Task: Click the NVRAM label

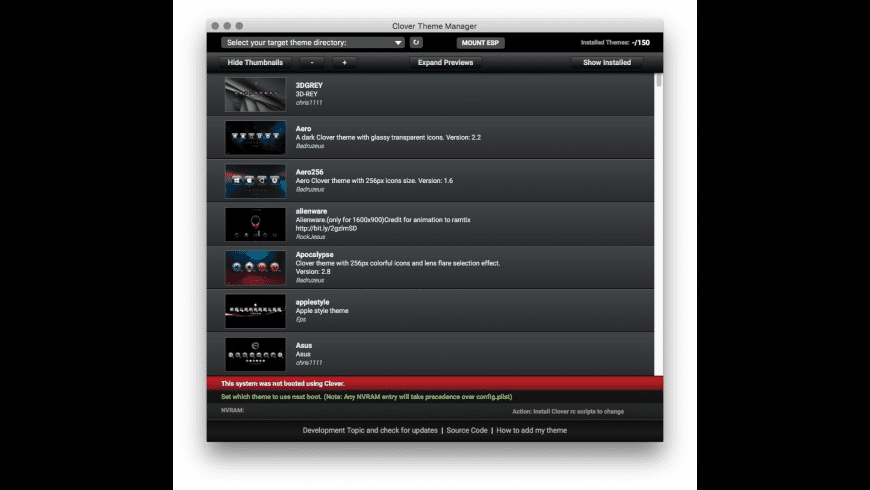Action: coord(232,411)
